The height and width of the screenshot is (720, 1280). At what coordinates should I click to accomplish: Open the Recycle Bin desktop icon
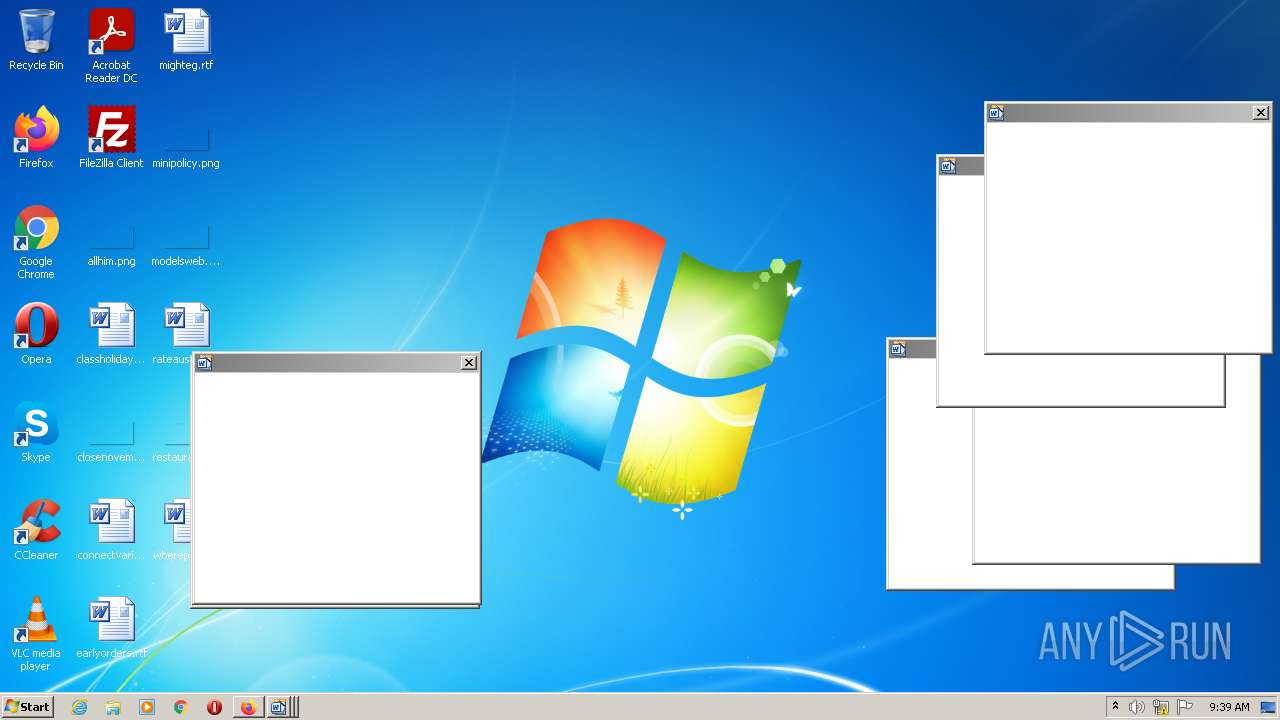click(36, 42)
